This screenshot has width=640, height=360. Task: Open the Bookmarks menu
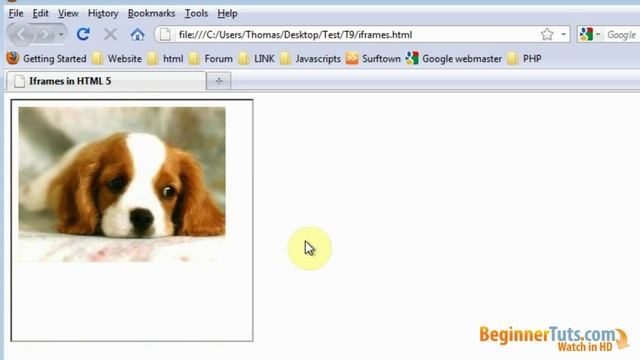click(x=151, y=13)
